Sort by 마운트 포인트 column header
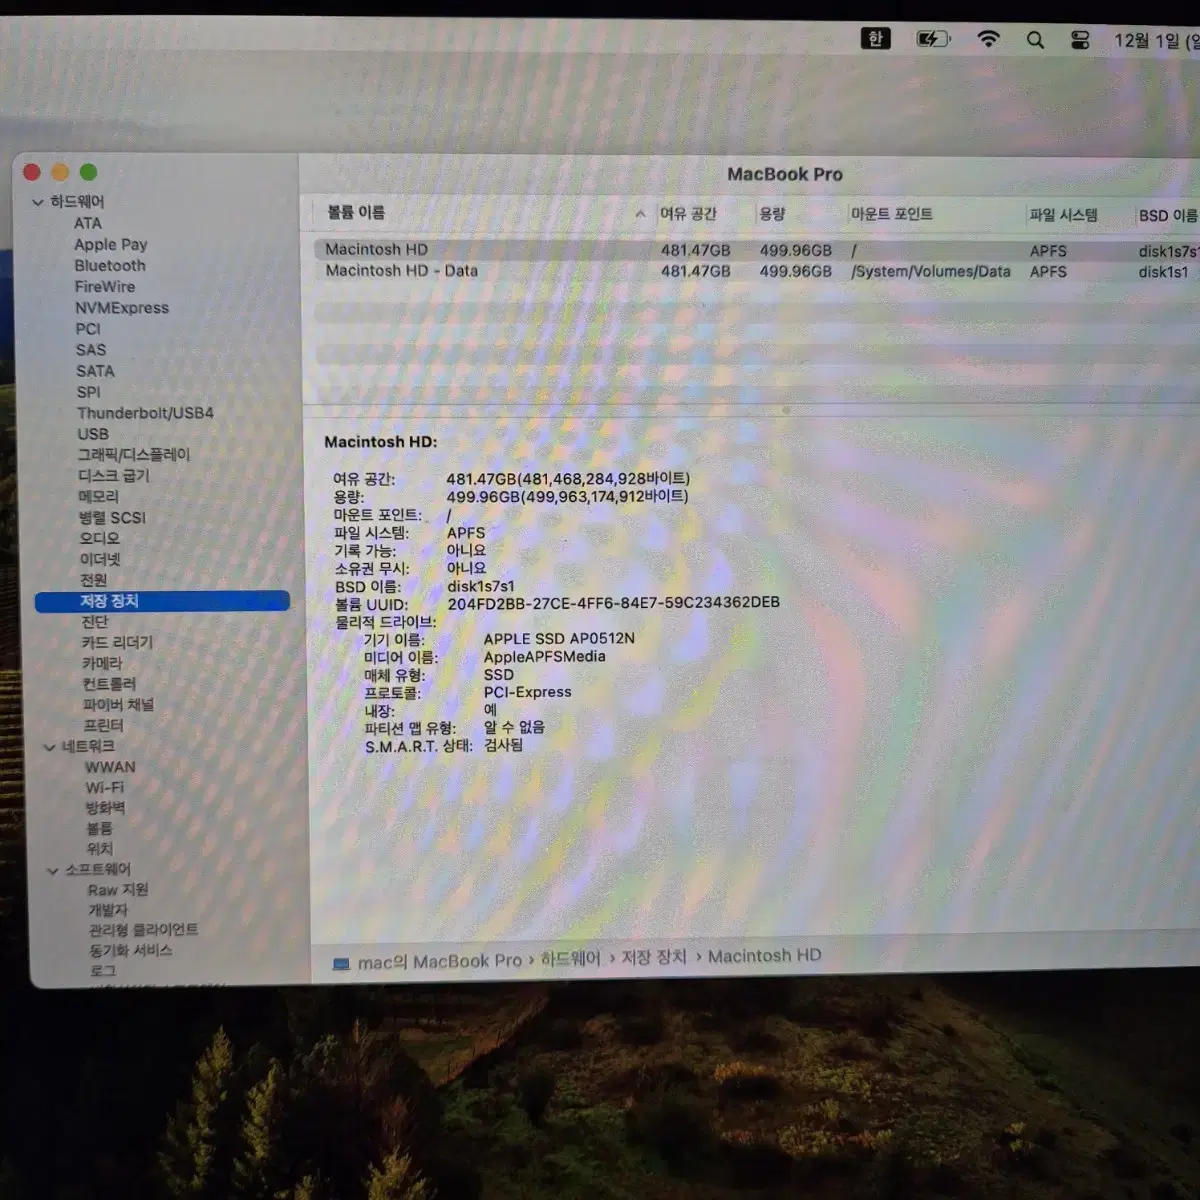Image resolution: width=1200 pixels, height=1200 pixels. coord(891,213)
